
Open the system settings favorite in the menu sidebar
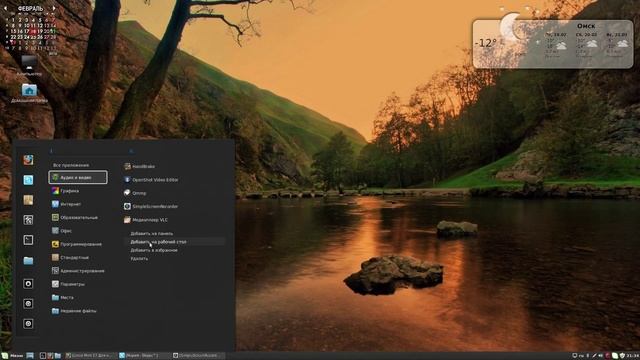28,220
